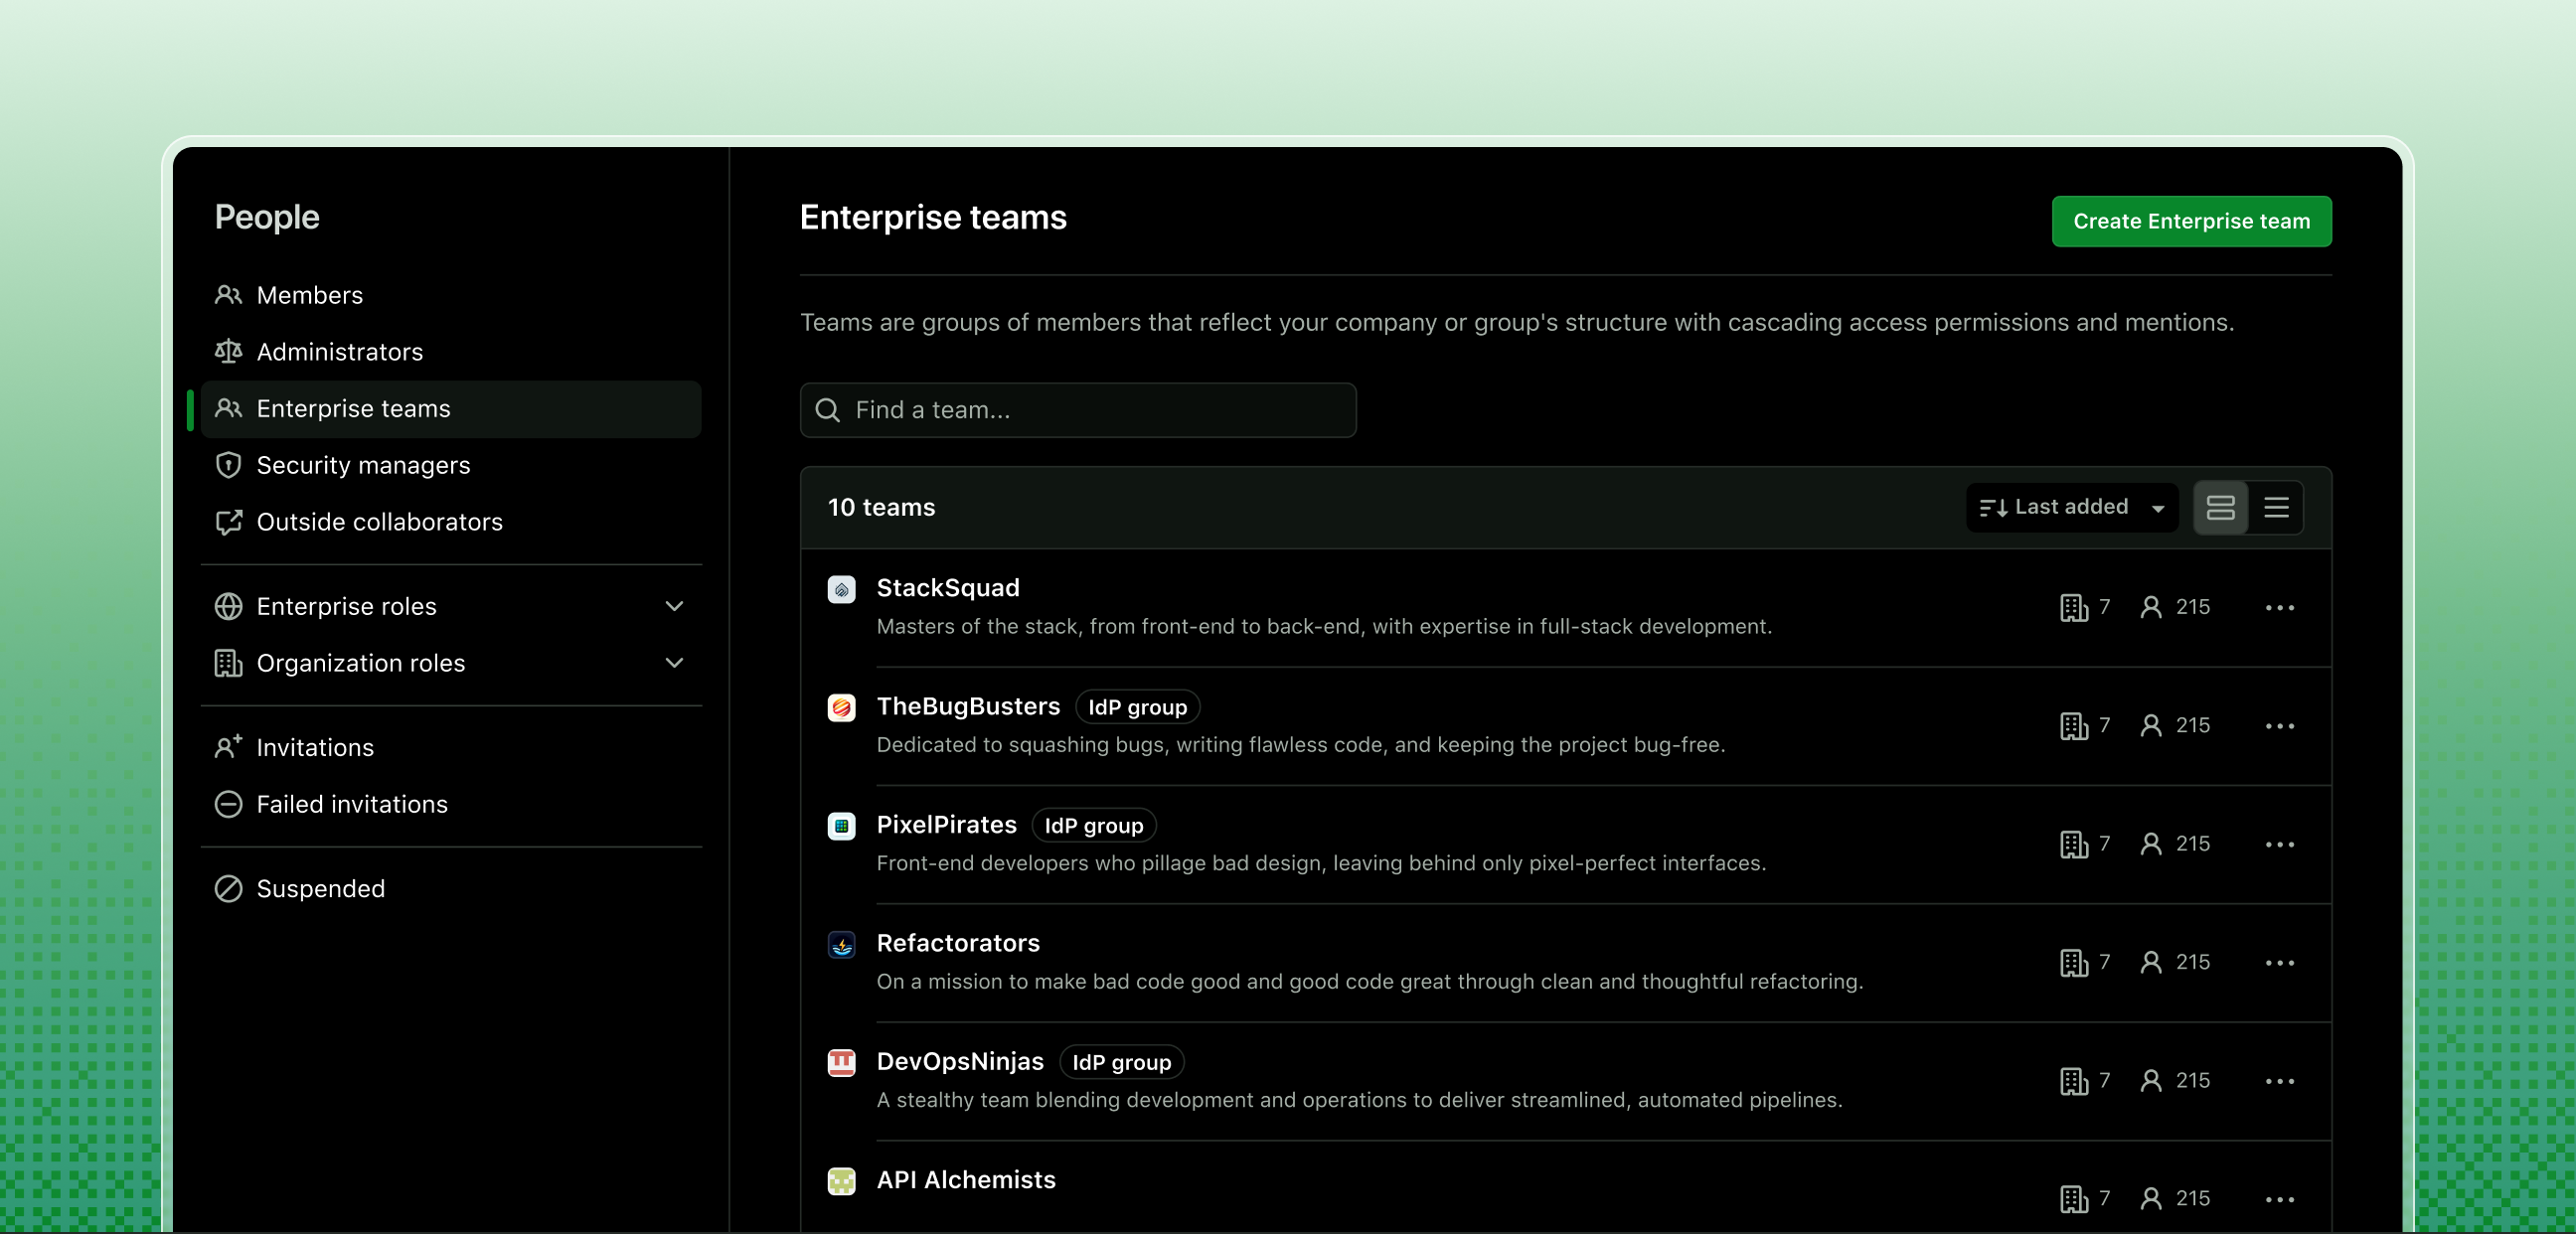Open the StackSquad team
This screenshot has width=2576, height=1234.
pos(947,588)
